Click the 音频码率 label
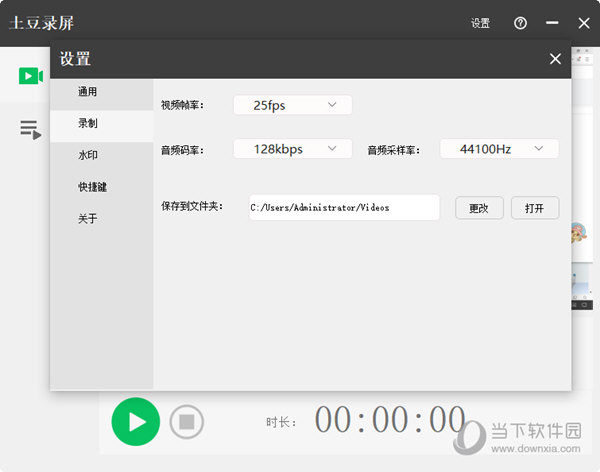Screen dimensions: 600x472 point(183,150)
